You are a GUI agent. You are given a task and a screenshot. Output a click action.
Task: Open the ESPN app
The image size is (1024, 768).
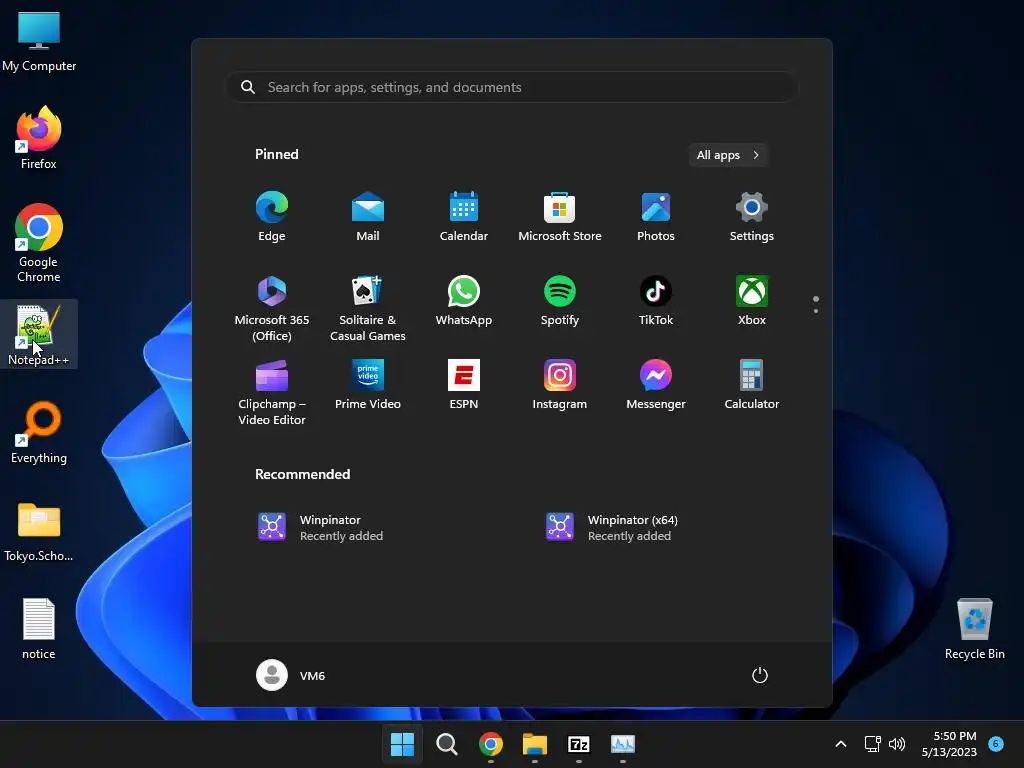pos(464,385)
